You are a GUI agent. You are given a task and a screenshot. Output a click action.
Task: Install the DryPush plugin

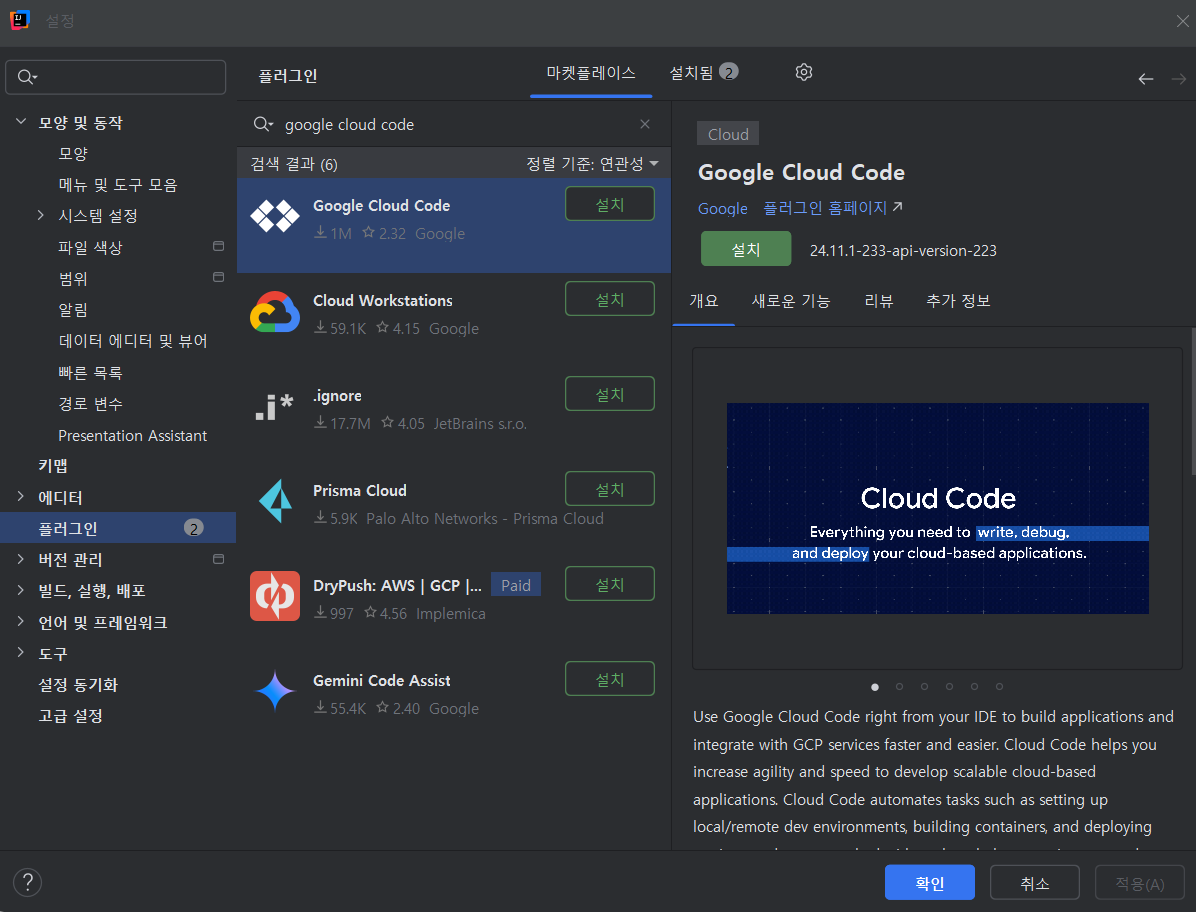click(609, 583)
